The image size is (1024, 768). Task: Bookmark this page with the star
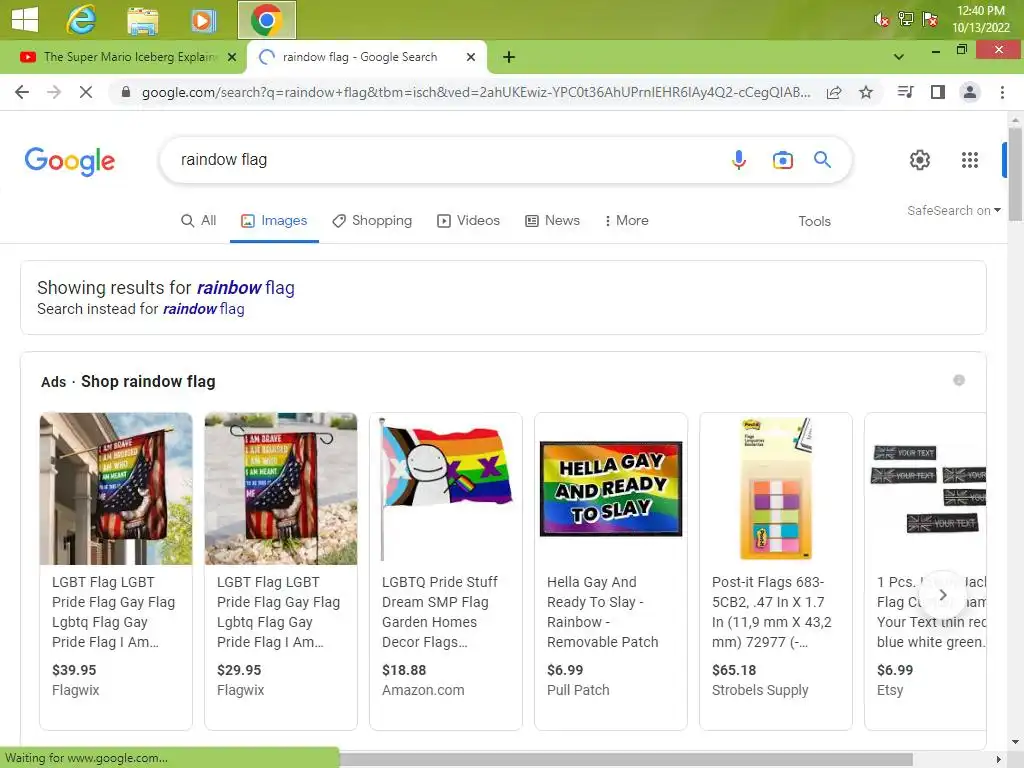(x=866, y=92)
